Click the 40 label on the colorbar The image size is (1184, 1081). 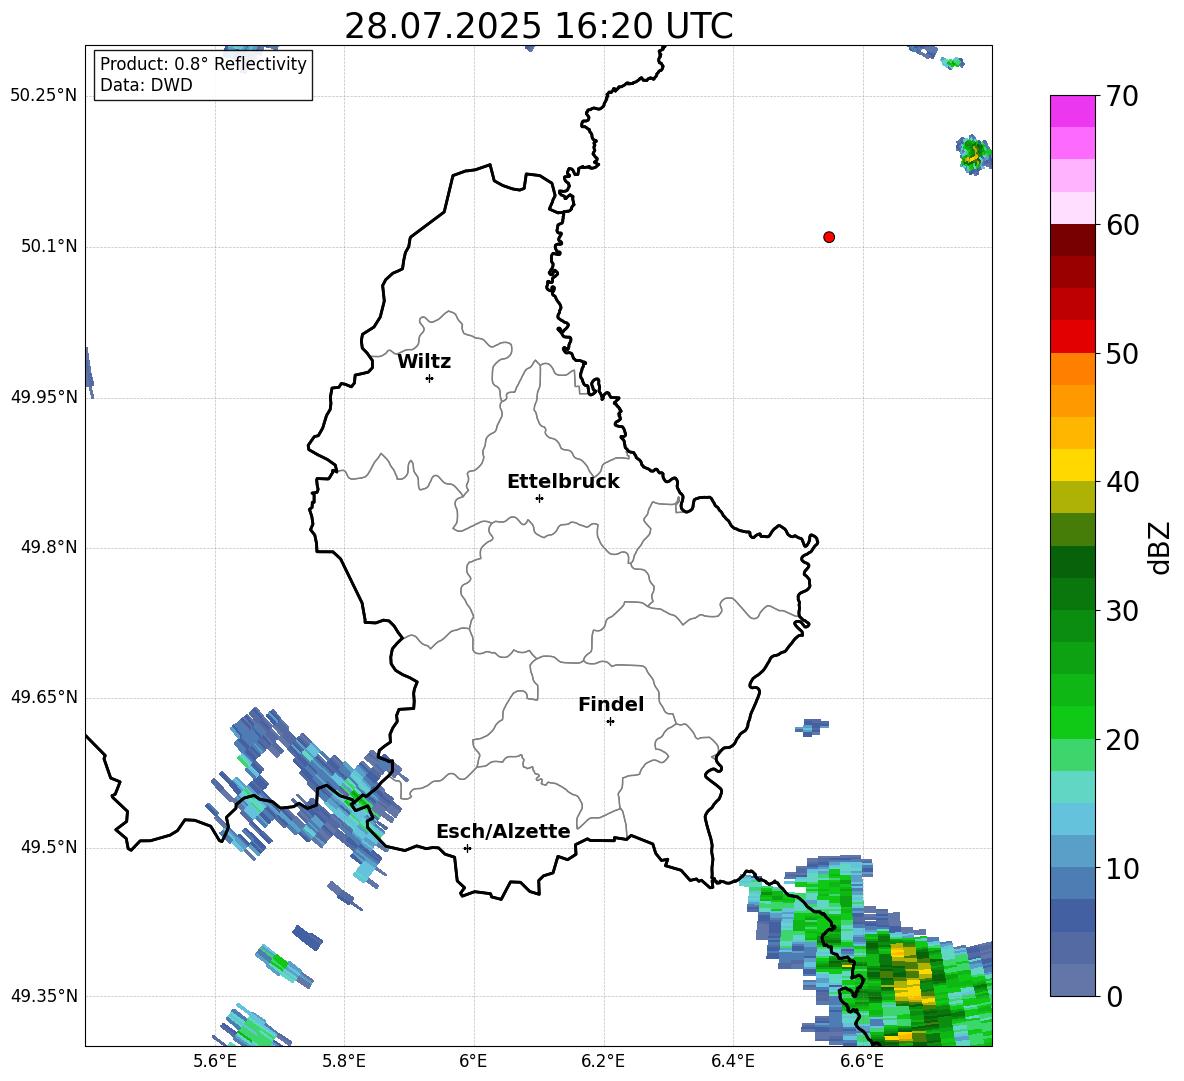click(x=1122, y=482)
